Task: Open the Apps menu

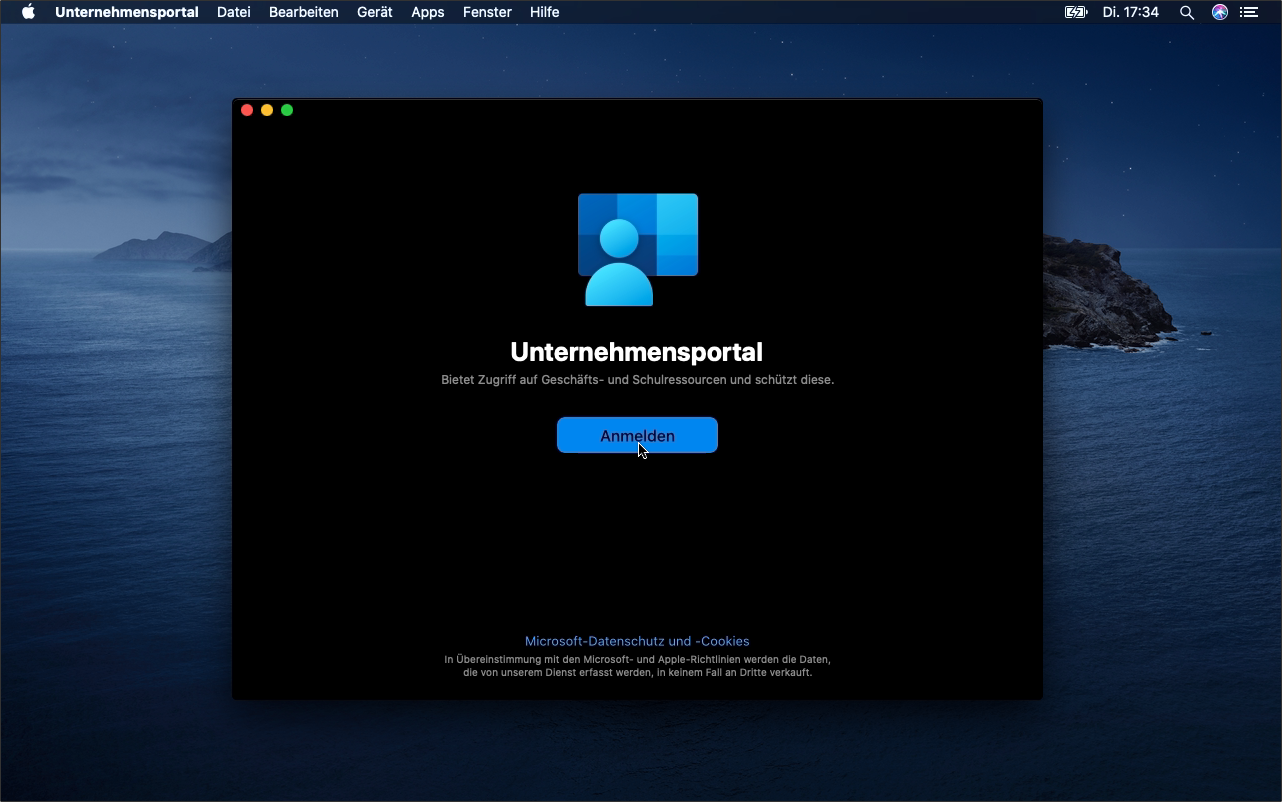Action: tap(427, 12)
